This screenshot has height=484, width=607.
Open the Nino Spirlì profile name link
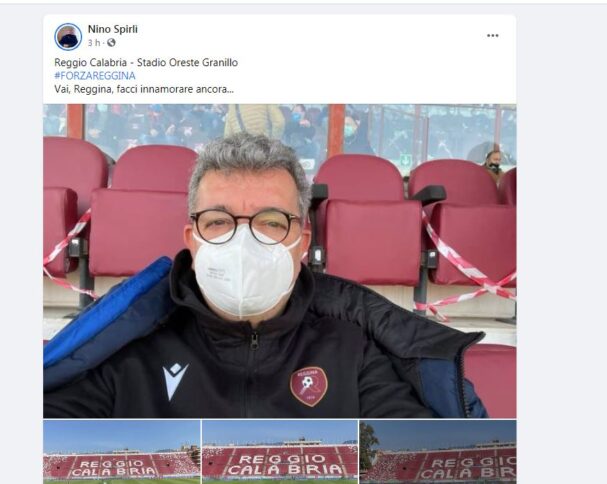tap(113, 29)
